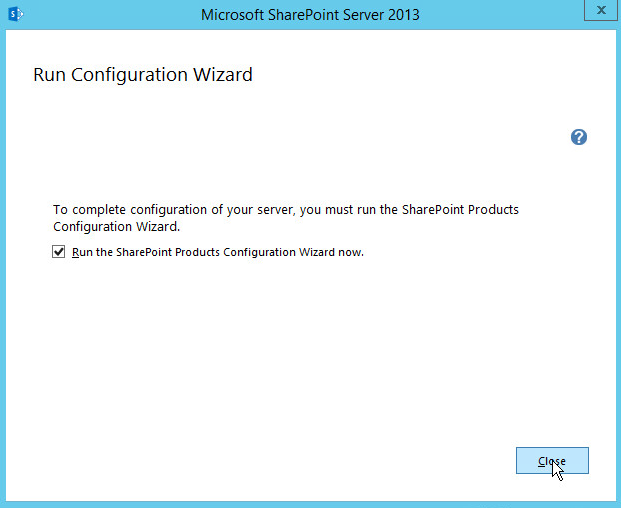Image resolution: width=621 pixels, height=508 pixels.
Task: Click the SharePoint logo in the title bar
Action: coord(15,14)
